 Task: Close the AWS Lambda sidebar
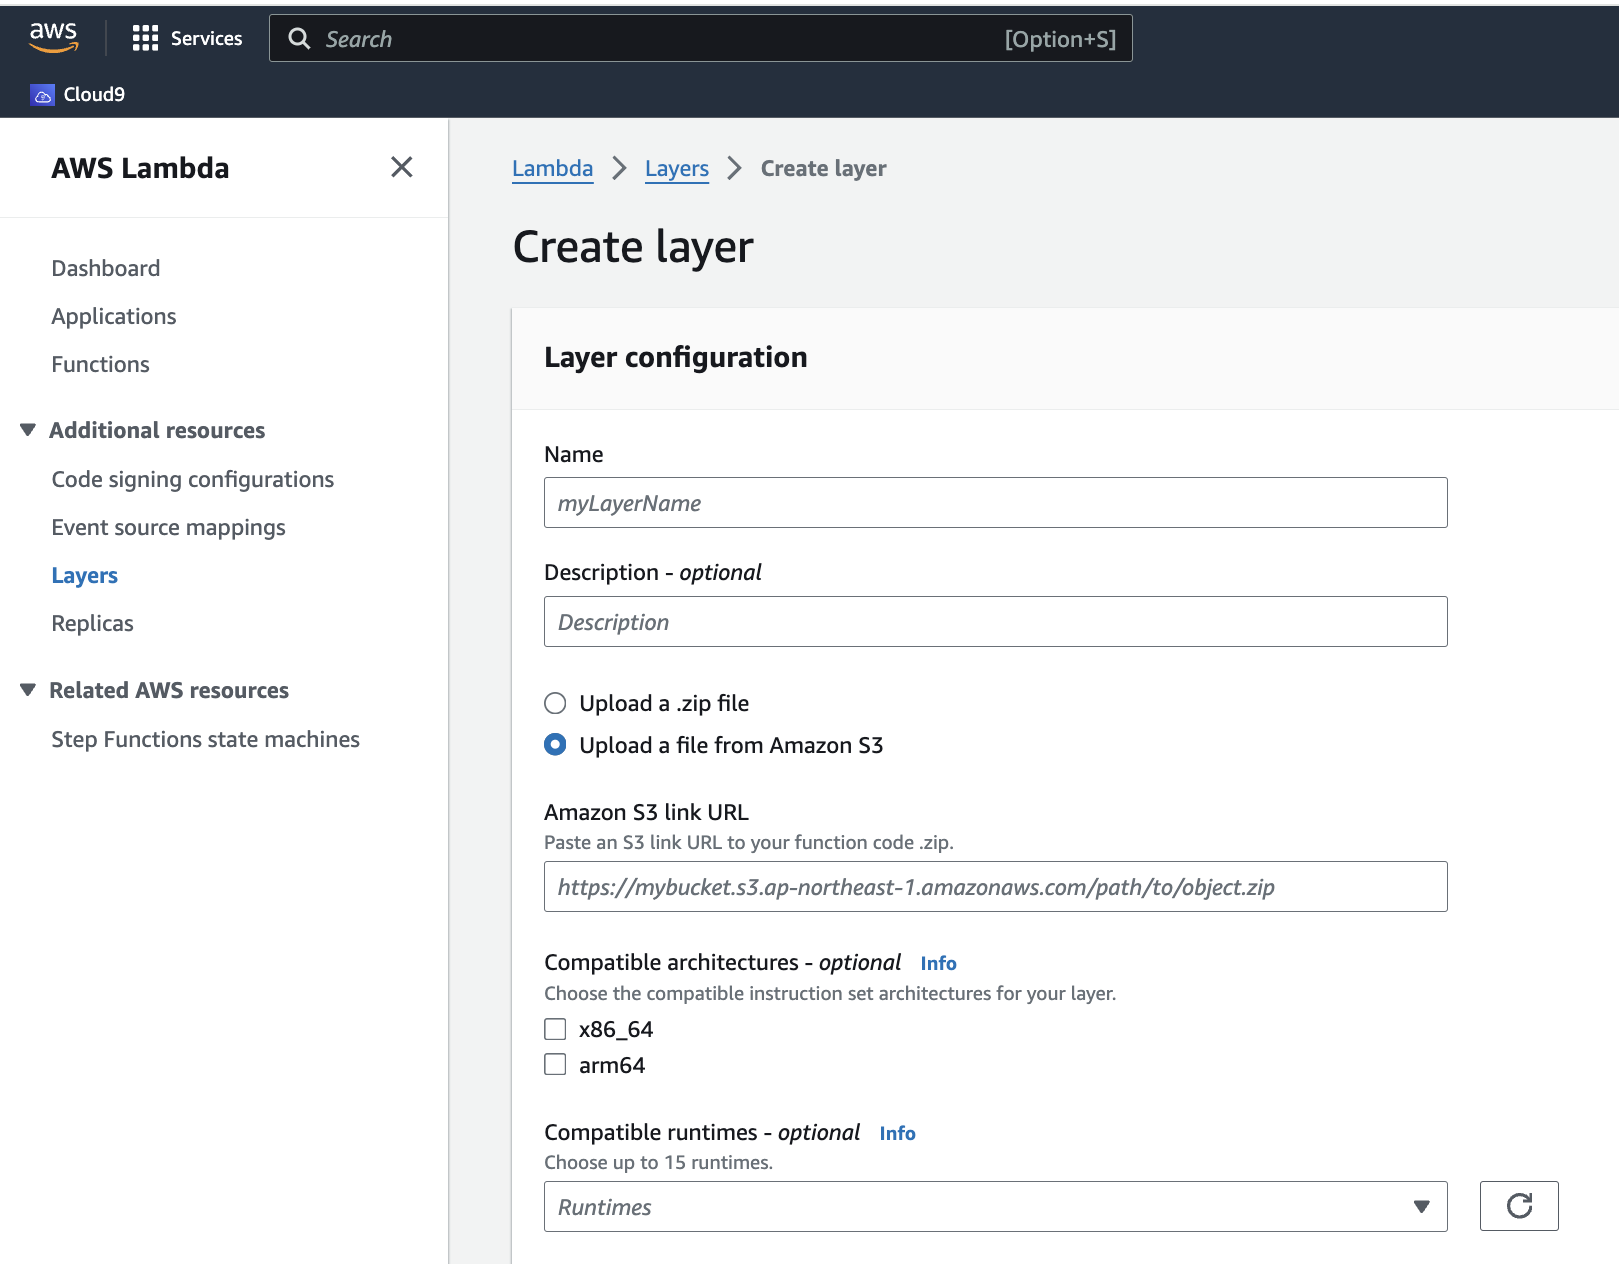pyautogui.click(x=401, y=168)
